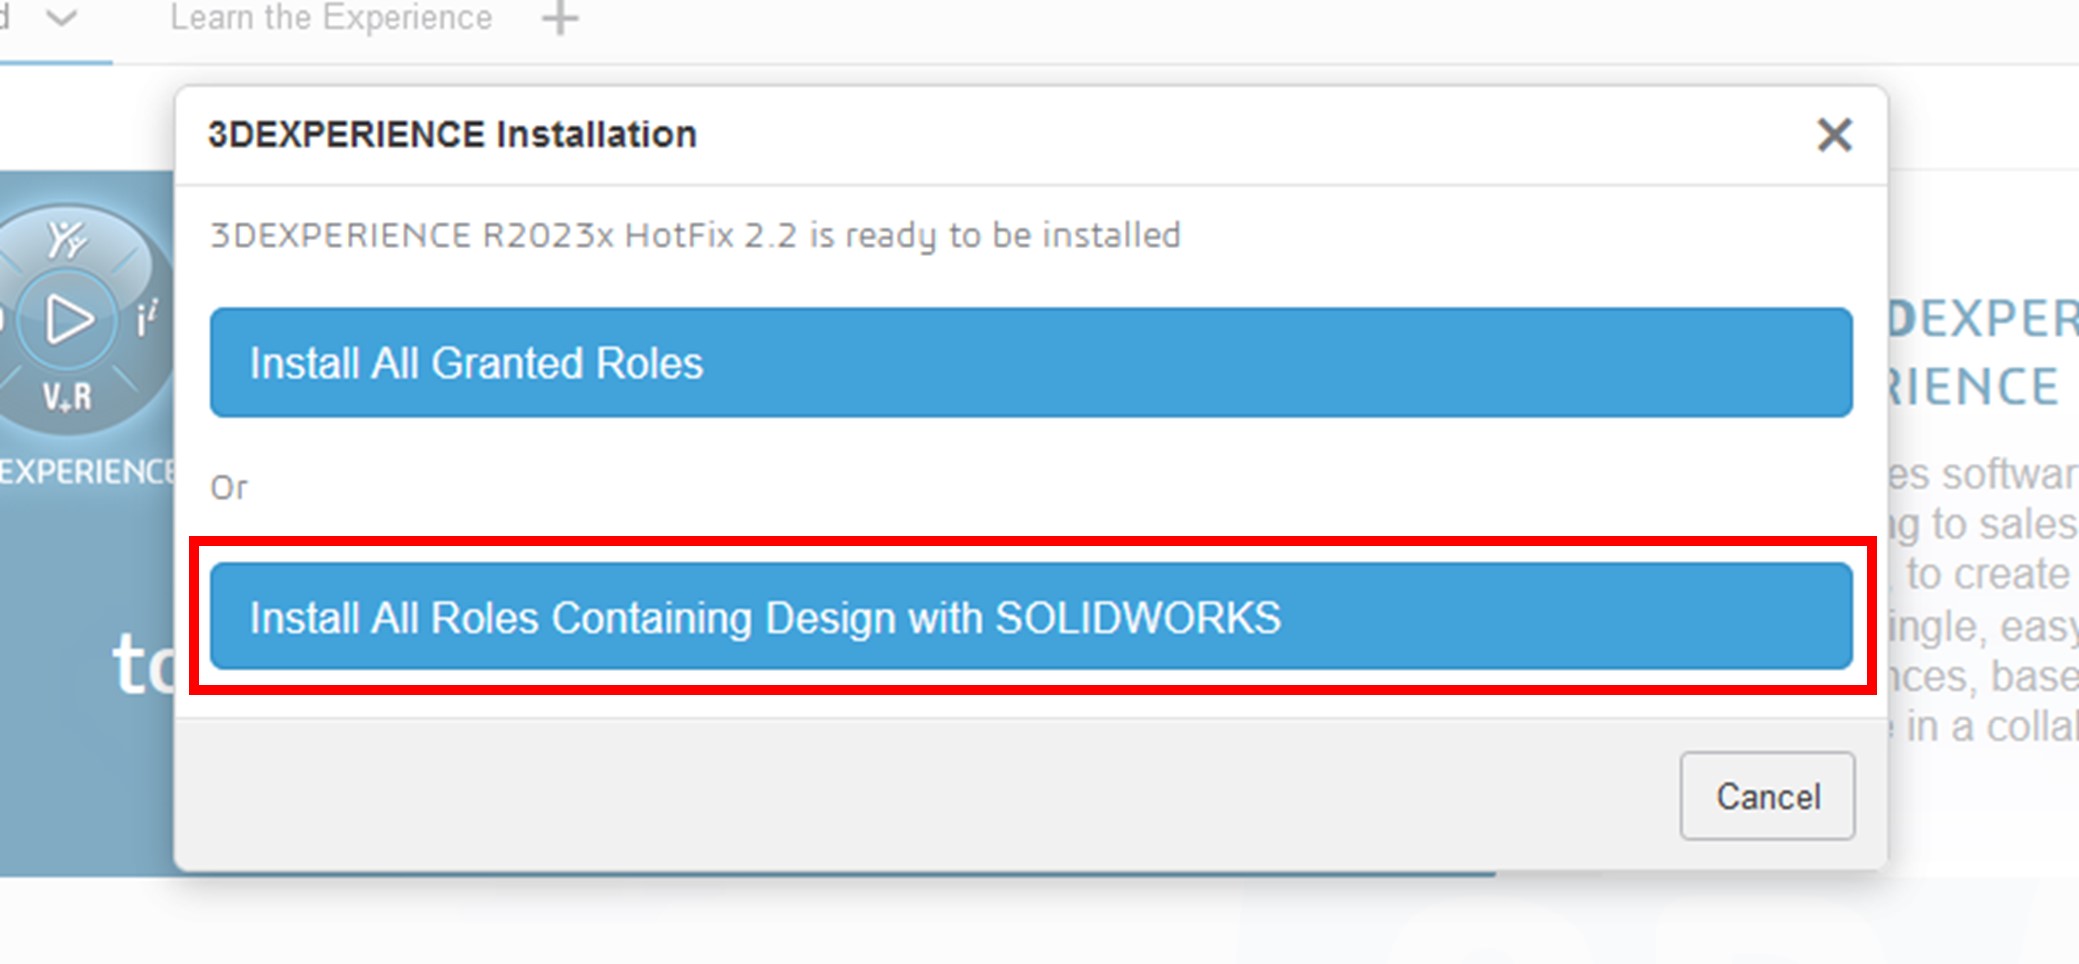This screenshot has width=2079, height=964.
Task: Click Install All Granted Roles
Action: (1030, 362)
